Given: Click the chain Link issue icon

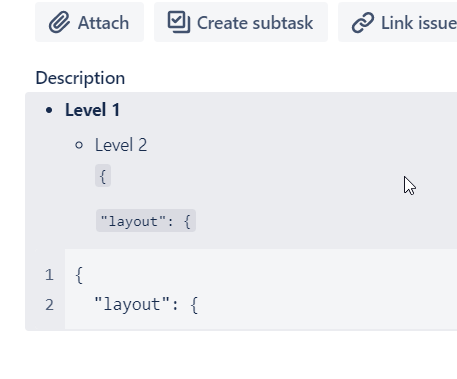Looking at the screenshot, I should [x=363, y=23].
